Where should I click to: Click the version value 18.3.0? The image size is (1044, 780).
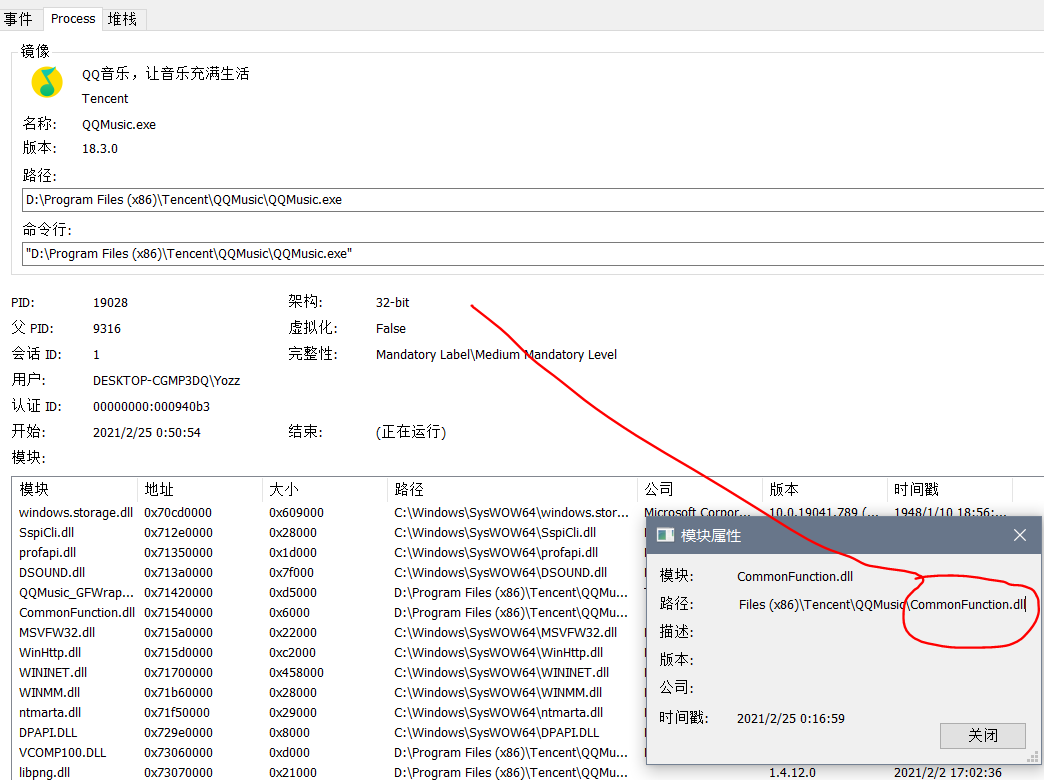tap(100, 149)
